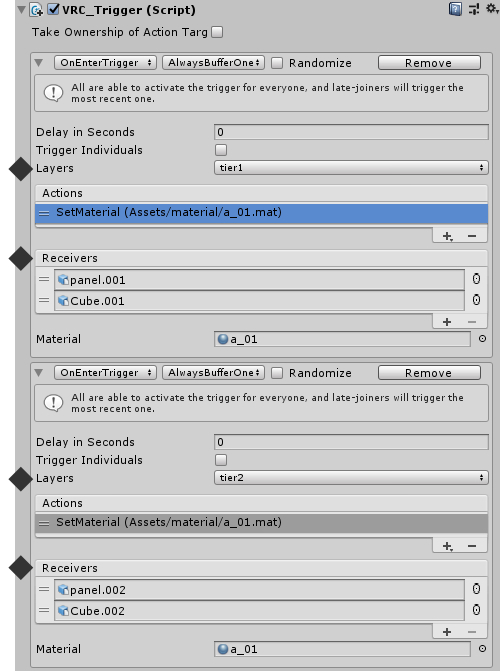Image resolution: width=500 pixels, height=671 pixels.
Task: Collapse the VRC_Trigger component foldout arrow
Action: [x=21, y=9]
